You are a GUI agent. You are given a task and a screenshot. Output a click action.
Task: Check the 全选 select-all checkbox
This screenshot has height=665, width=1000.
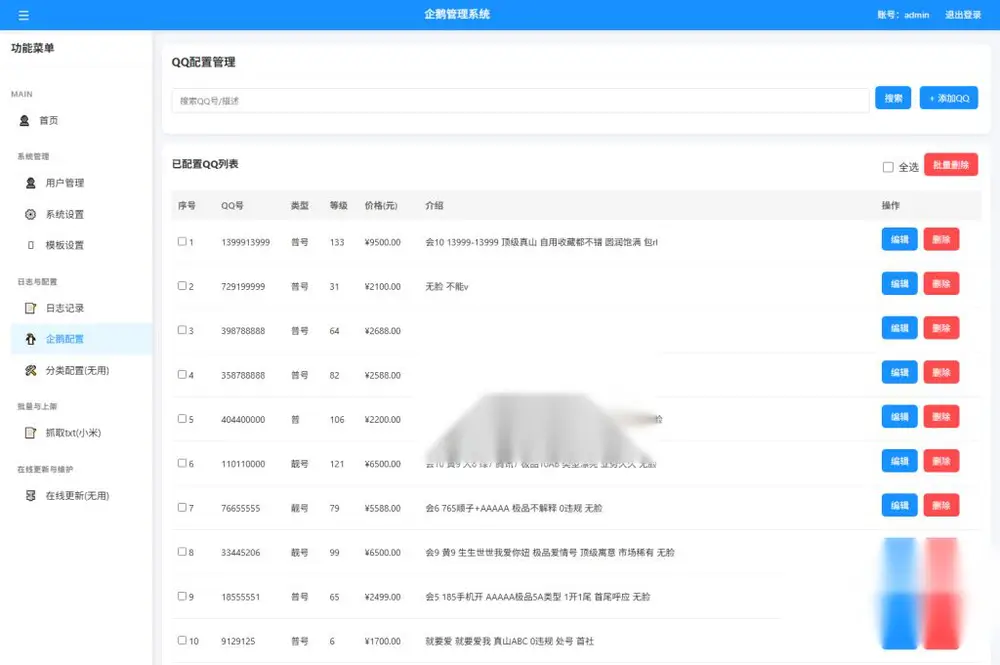(x=888, y=167)
